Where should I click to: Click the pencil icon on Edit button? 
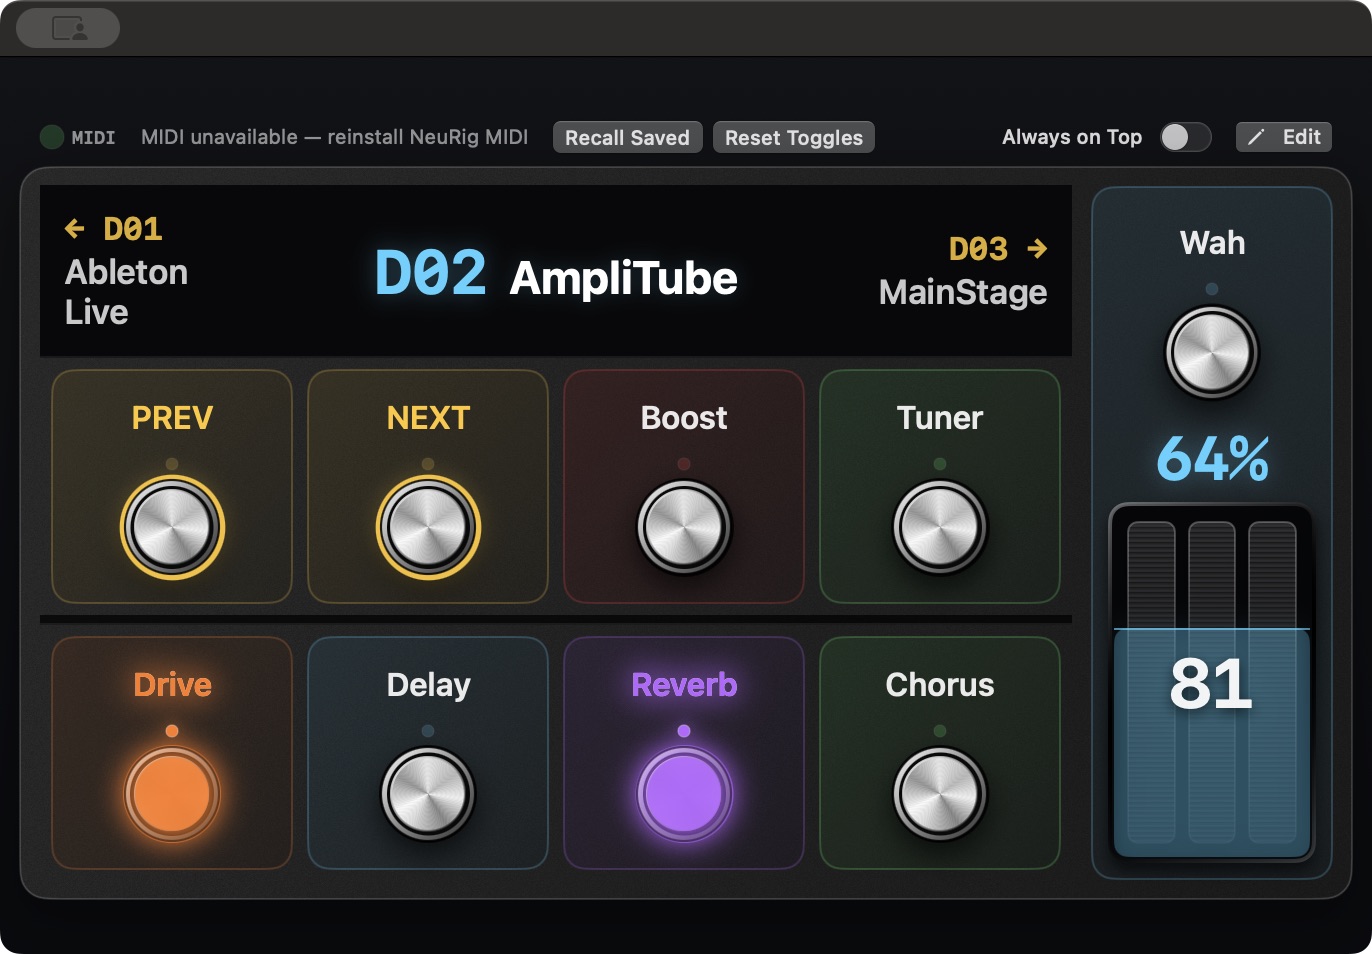coord(1256,137)
